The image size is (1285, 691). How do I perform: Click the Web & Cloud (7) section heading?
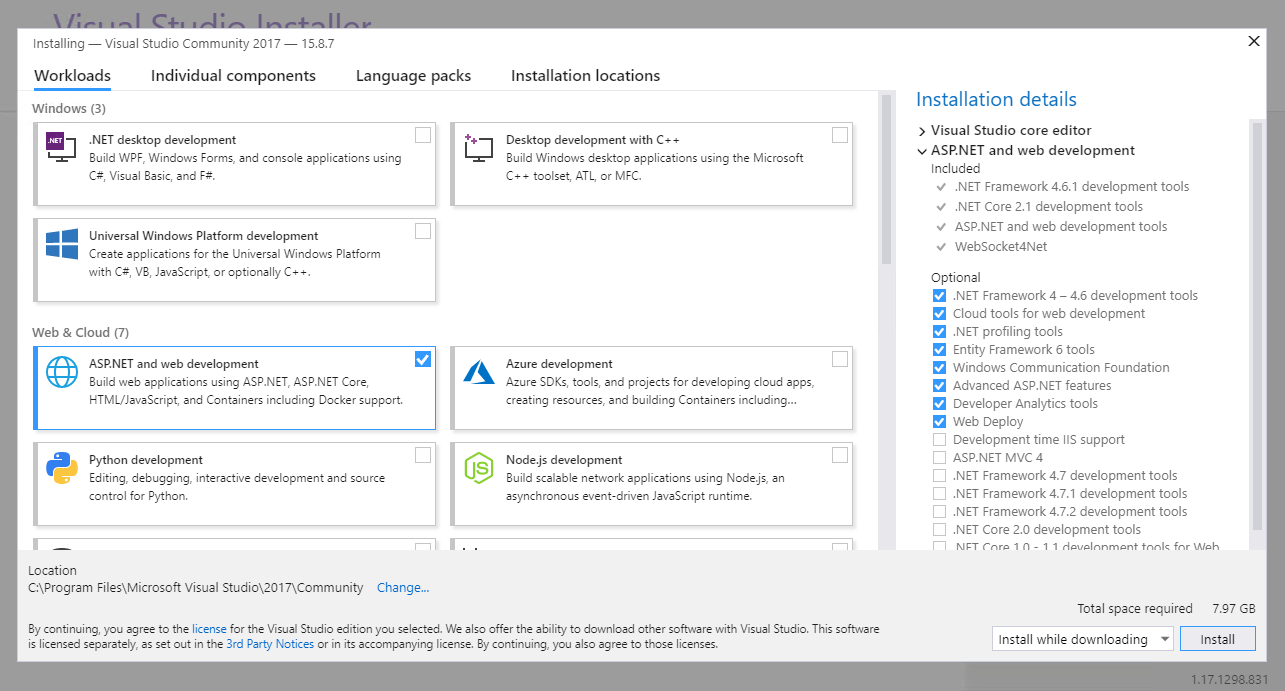pos(80,333)
